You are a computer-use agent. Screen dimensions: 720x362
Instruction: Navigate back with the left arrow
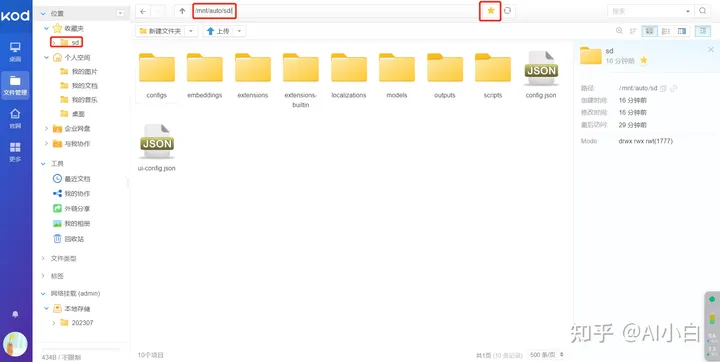[144, 11]
